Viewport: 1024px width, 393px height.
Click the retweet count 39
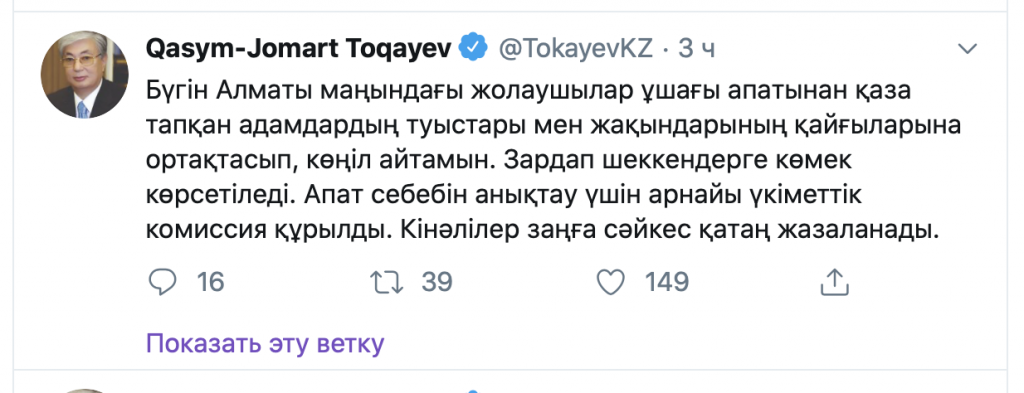click(437, 282)
